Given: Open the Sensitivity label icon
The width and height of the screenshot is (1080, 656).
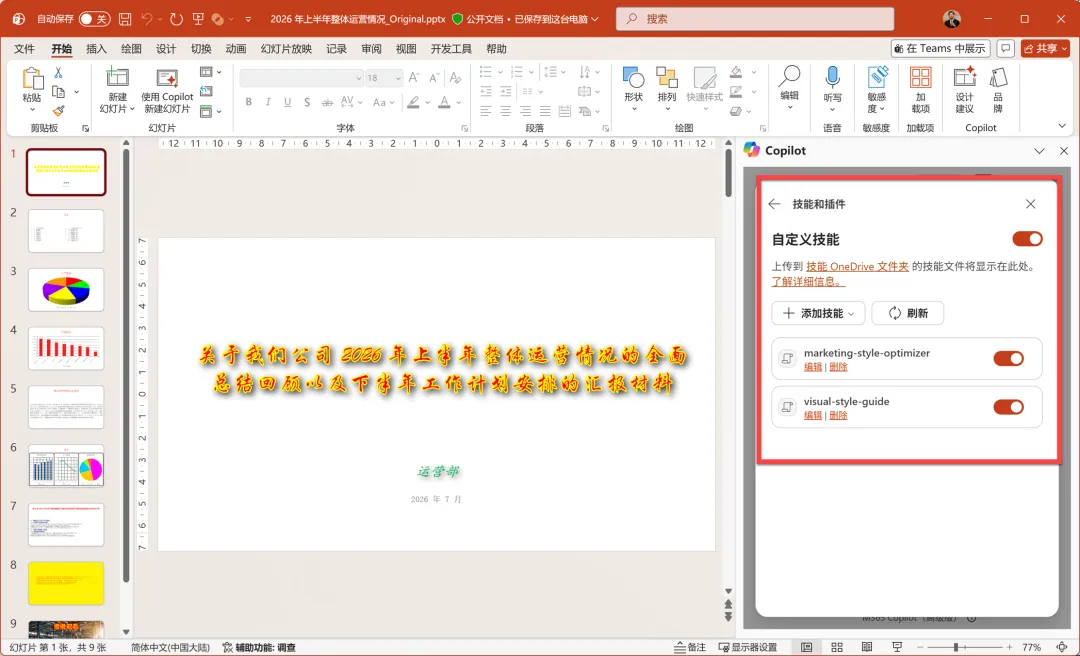Looking at the screenshot, I should (877, 77).
